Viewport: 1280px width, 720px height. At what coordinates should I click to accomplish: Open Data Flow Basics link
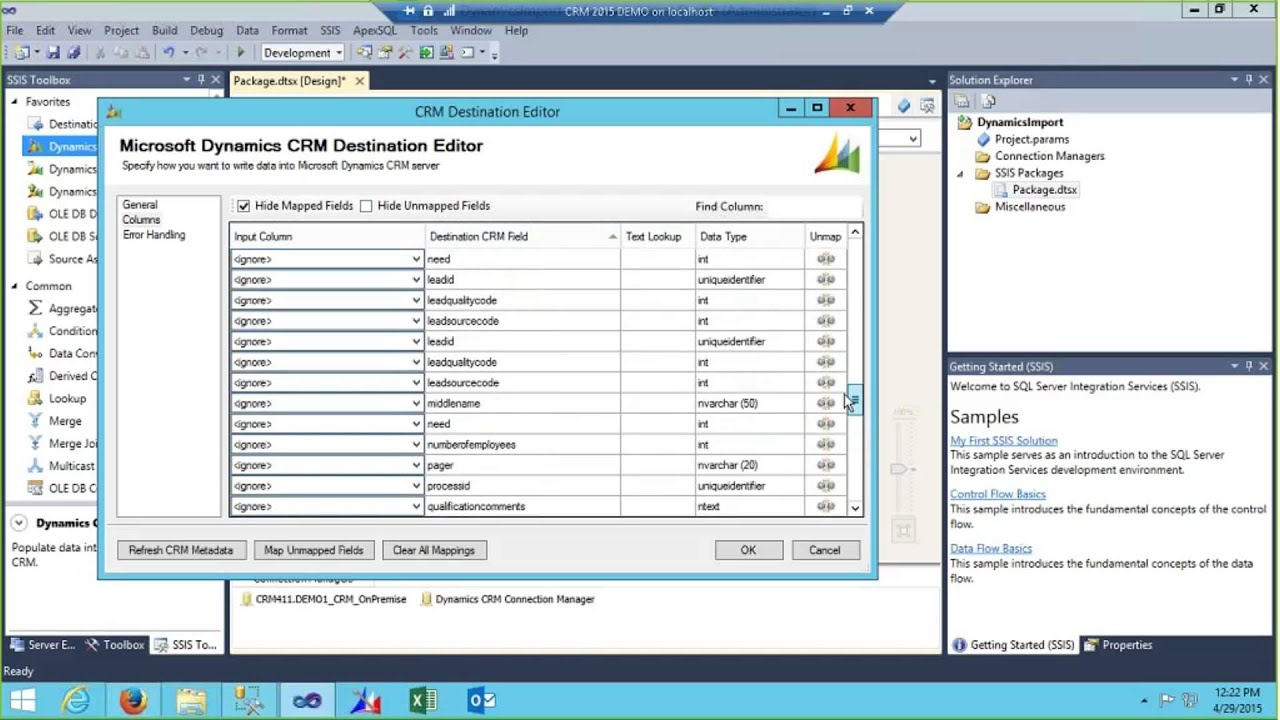pos(991,549)
